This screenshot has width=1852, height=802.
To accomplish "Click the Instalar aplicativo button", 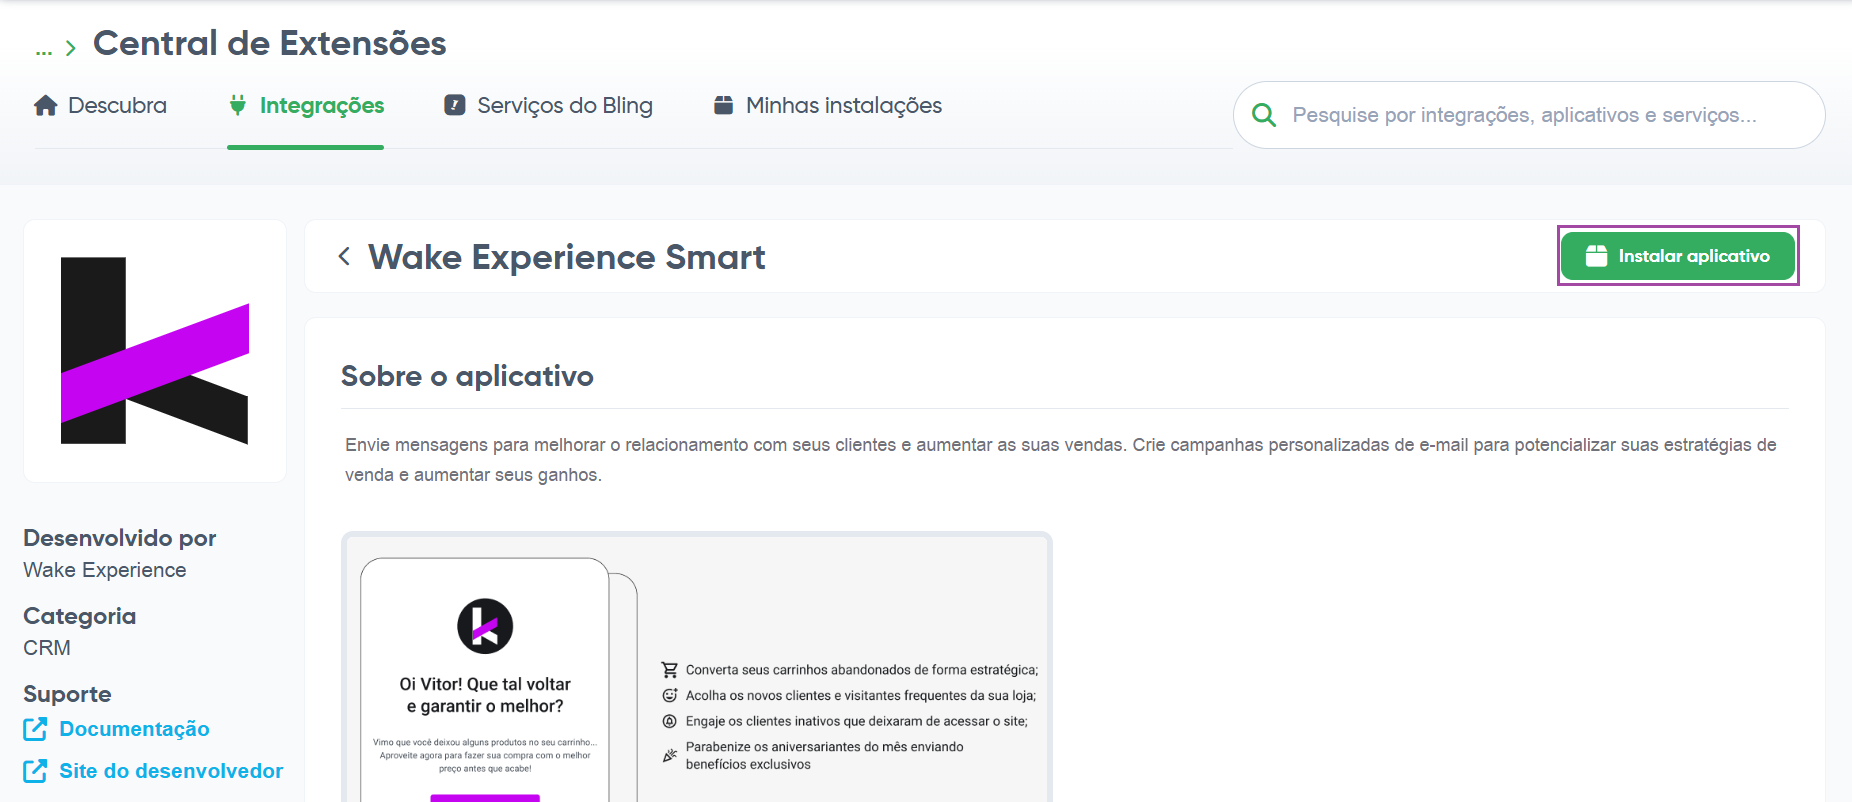I will pyautogui.click(x=1678, y=256).
